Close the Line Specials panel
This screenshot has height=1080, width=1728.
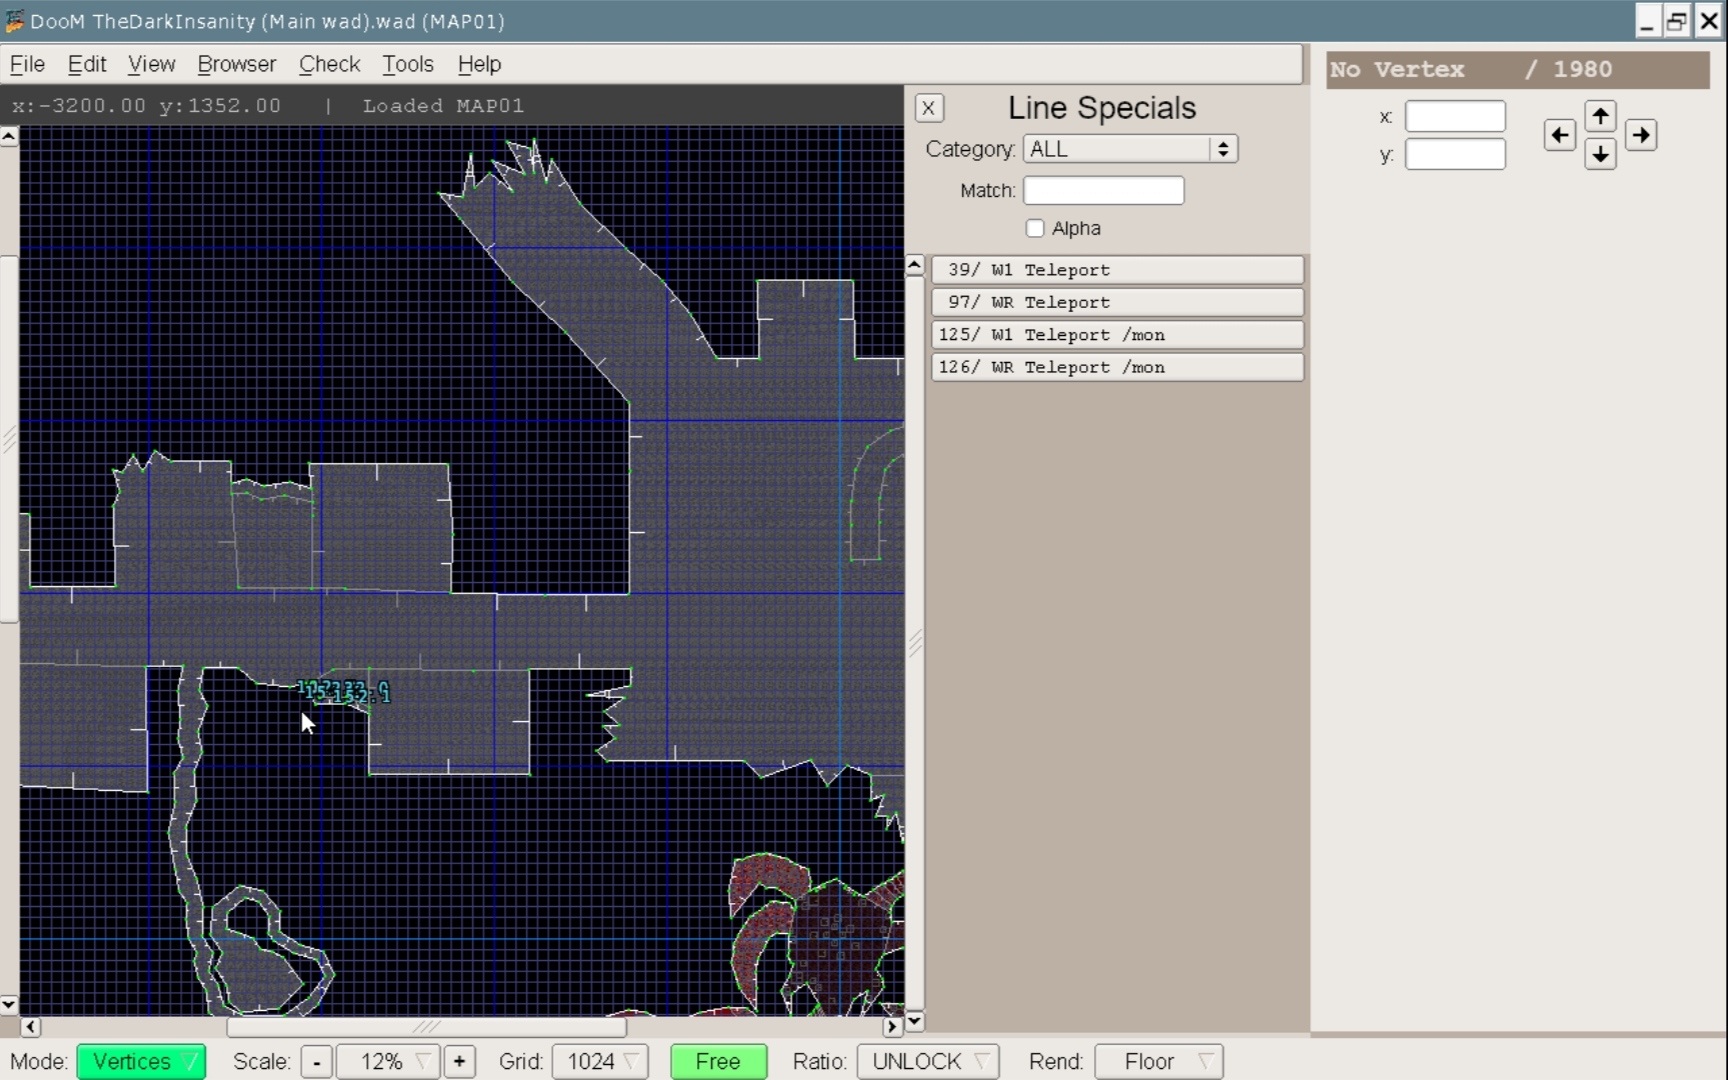(x=928, y=108)
